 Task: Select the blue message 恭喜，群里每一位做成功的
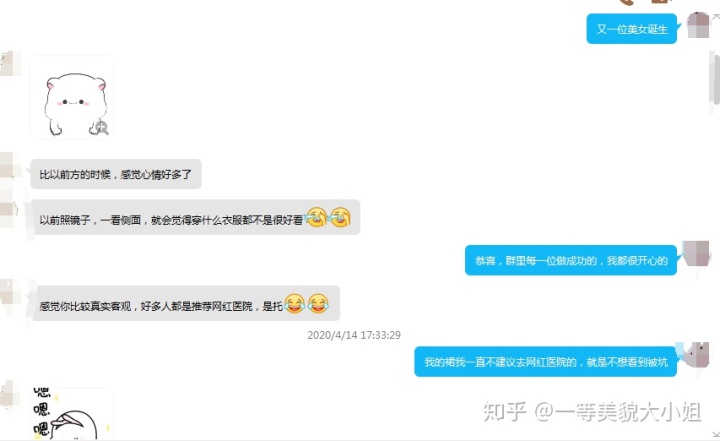pos(571,260)
